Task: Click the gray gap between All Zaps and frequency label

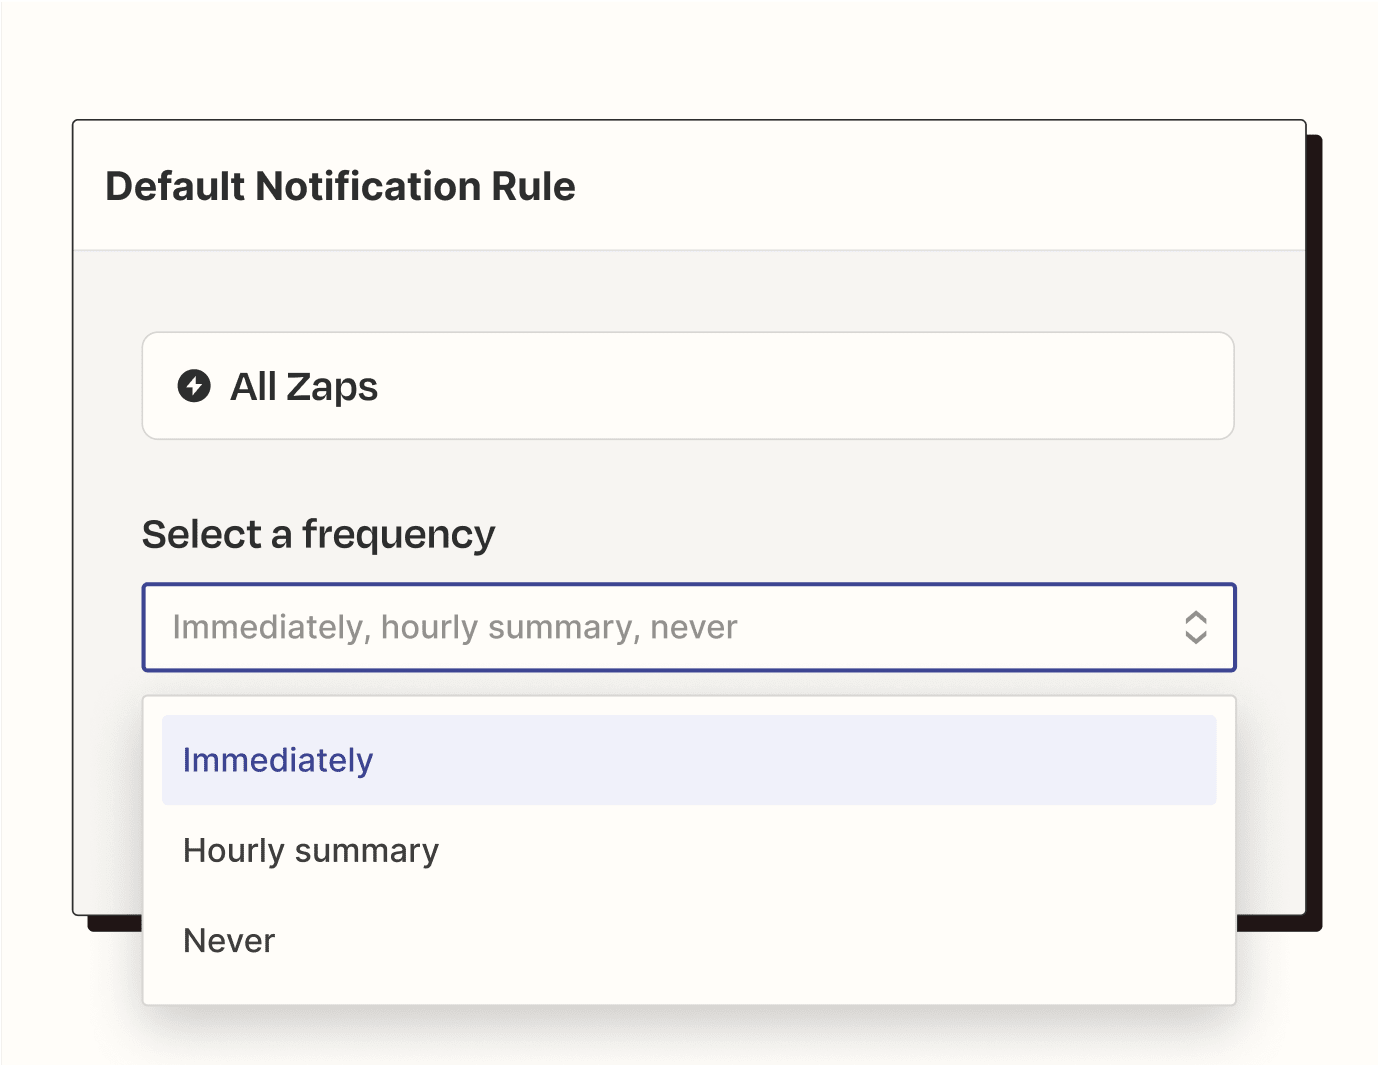Action: coord(688,476)
